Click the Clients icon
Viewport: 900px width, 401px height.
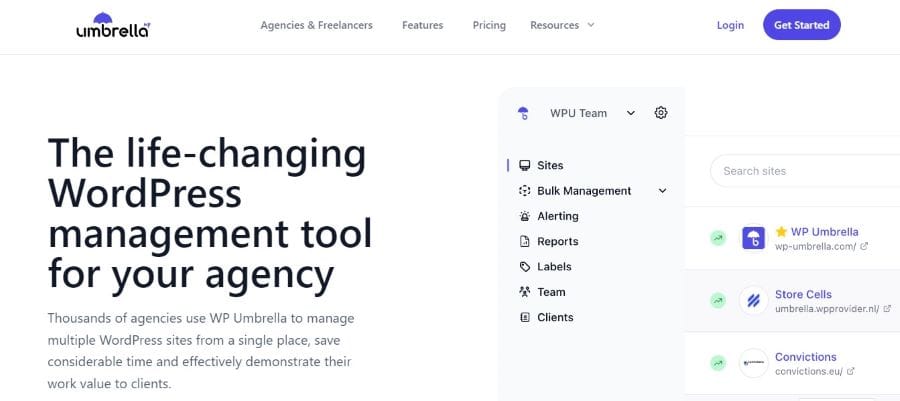(x=524, y=317)
